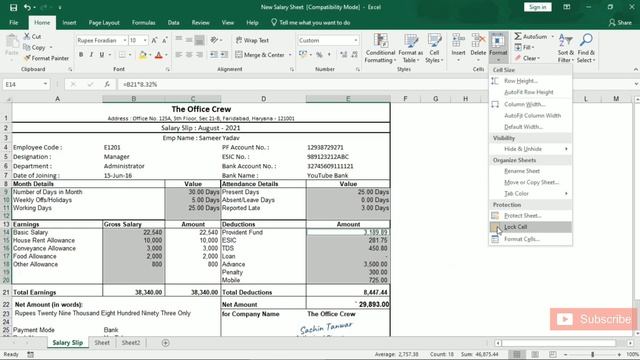Click Increase Indent icon
The width and height of the screenshot is (640, 360).
(x=224, y=55)
